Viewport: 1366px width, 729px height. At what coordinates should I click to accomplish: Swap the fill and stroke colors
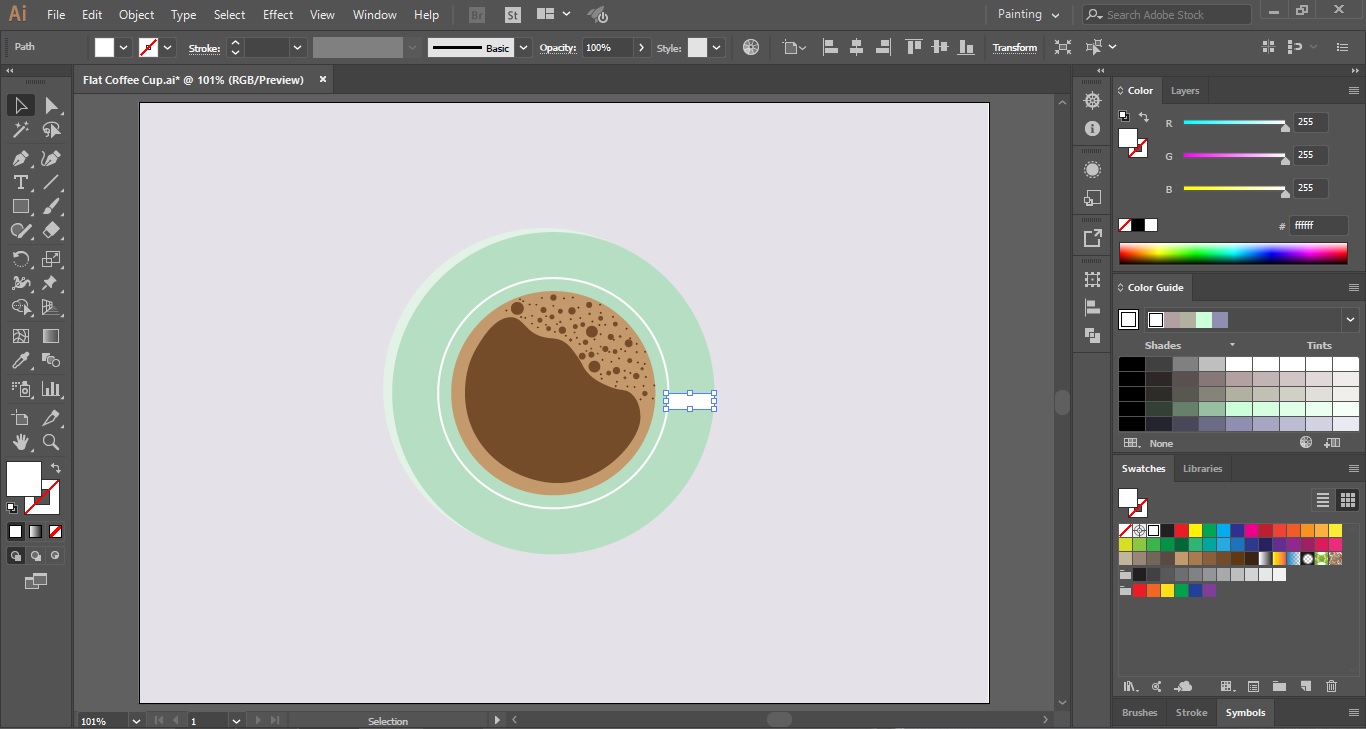click(x=56, y=467)
